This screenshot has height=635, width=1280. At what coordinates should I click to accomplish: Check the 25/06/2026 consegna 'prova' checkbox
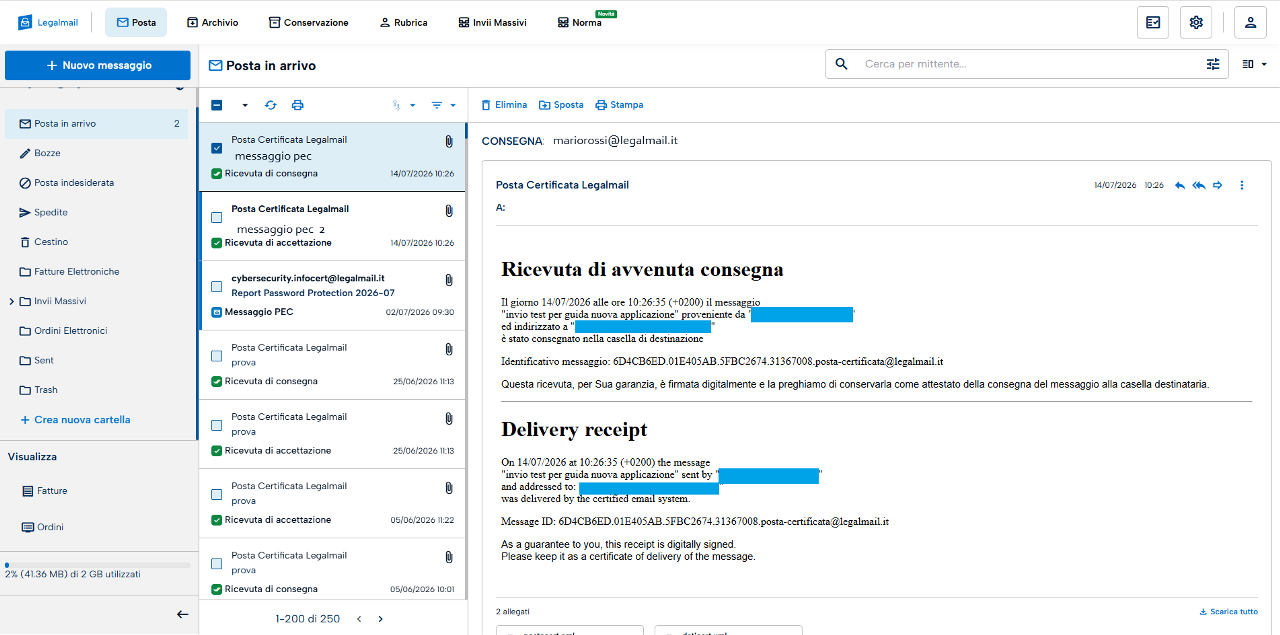pyautogui.click(x=217, y=355)
